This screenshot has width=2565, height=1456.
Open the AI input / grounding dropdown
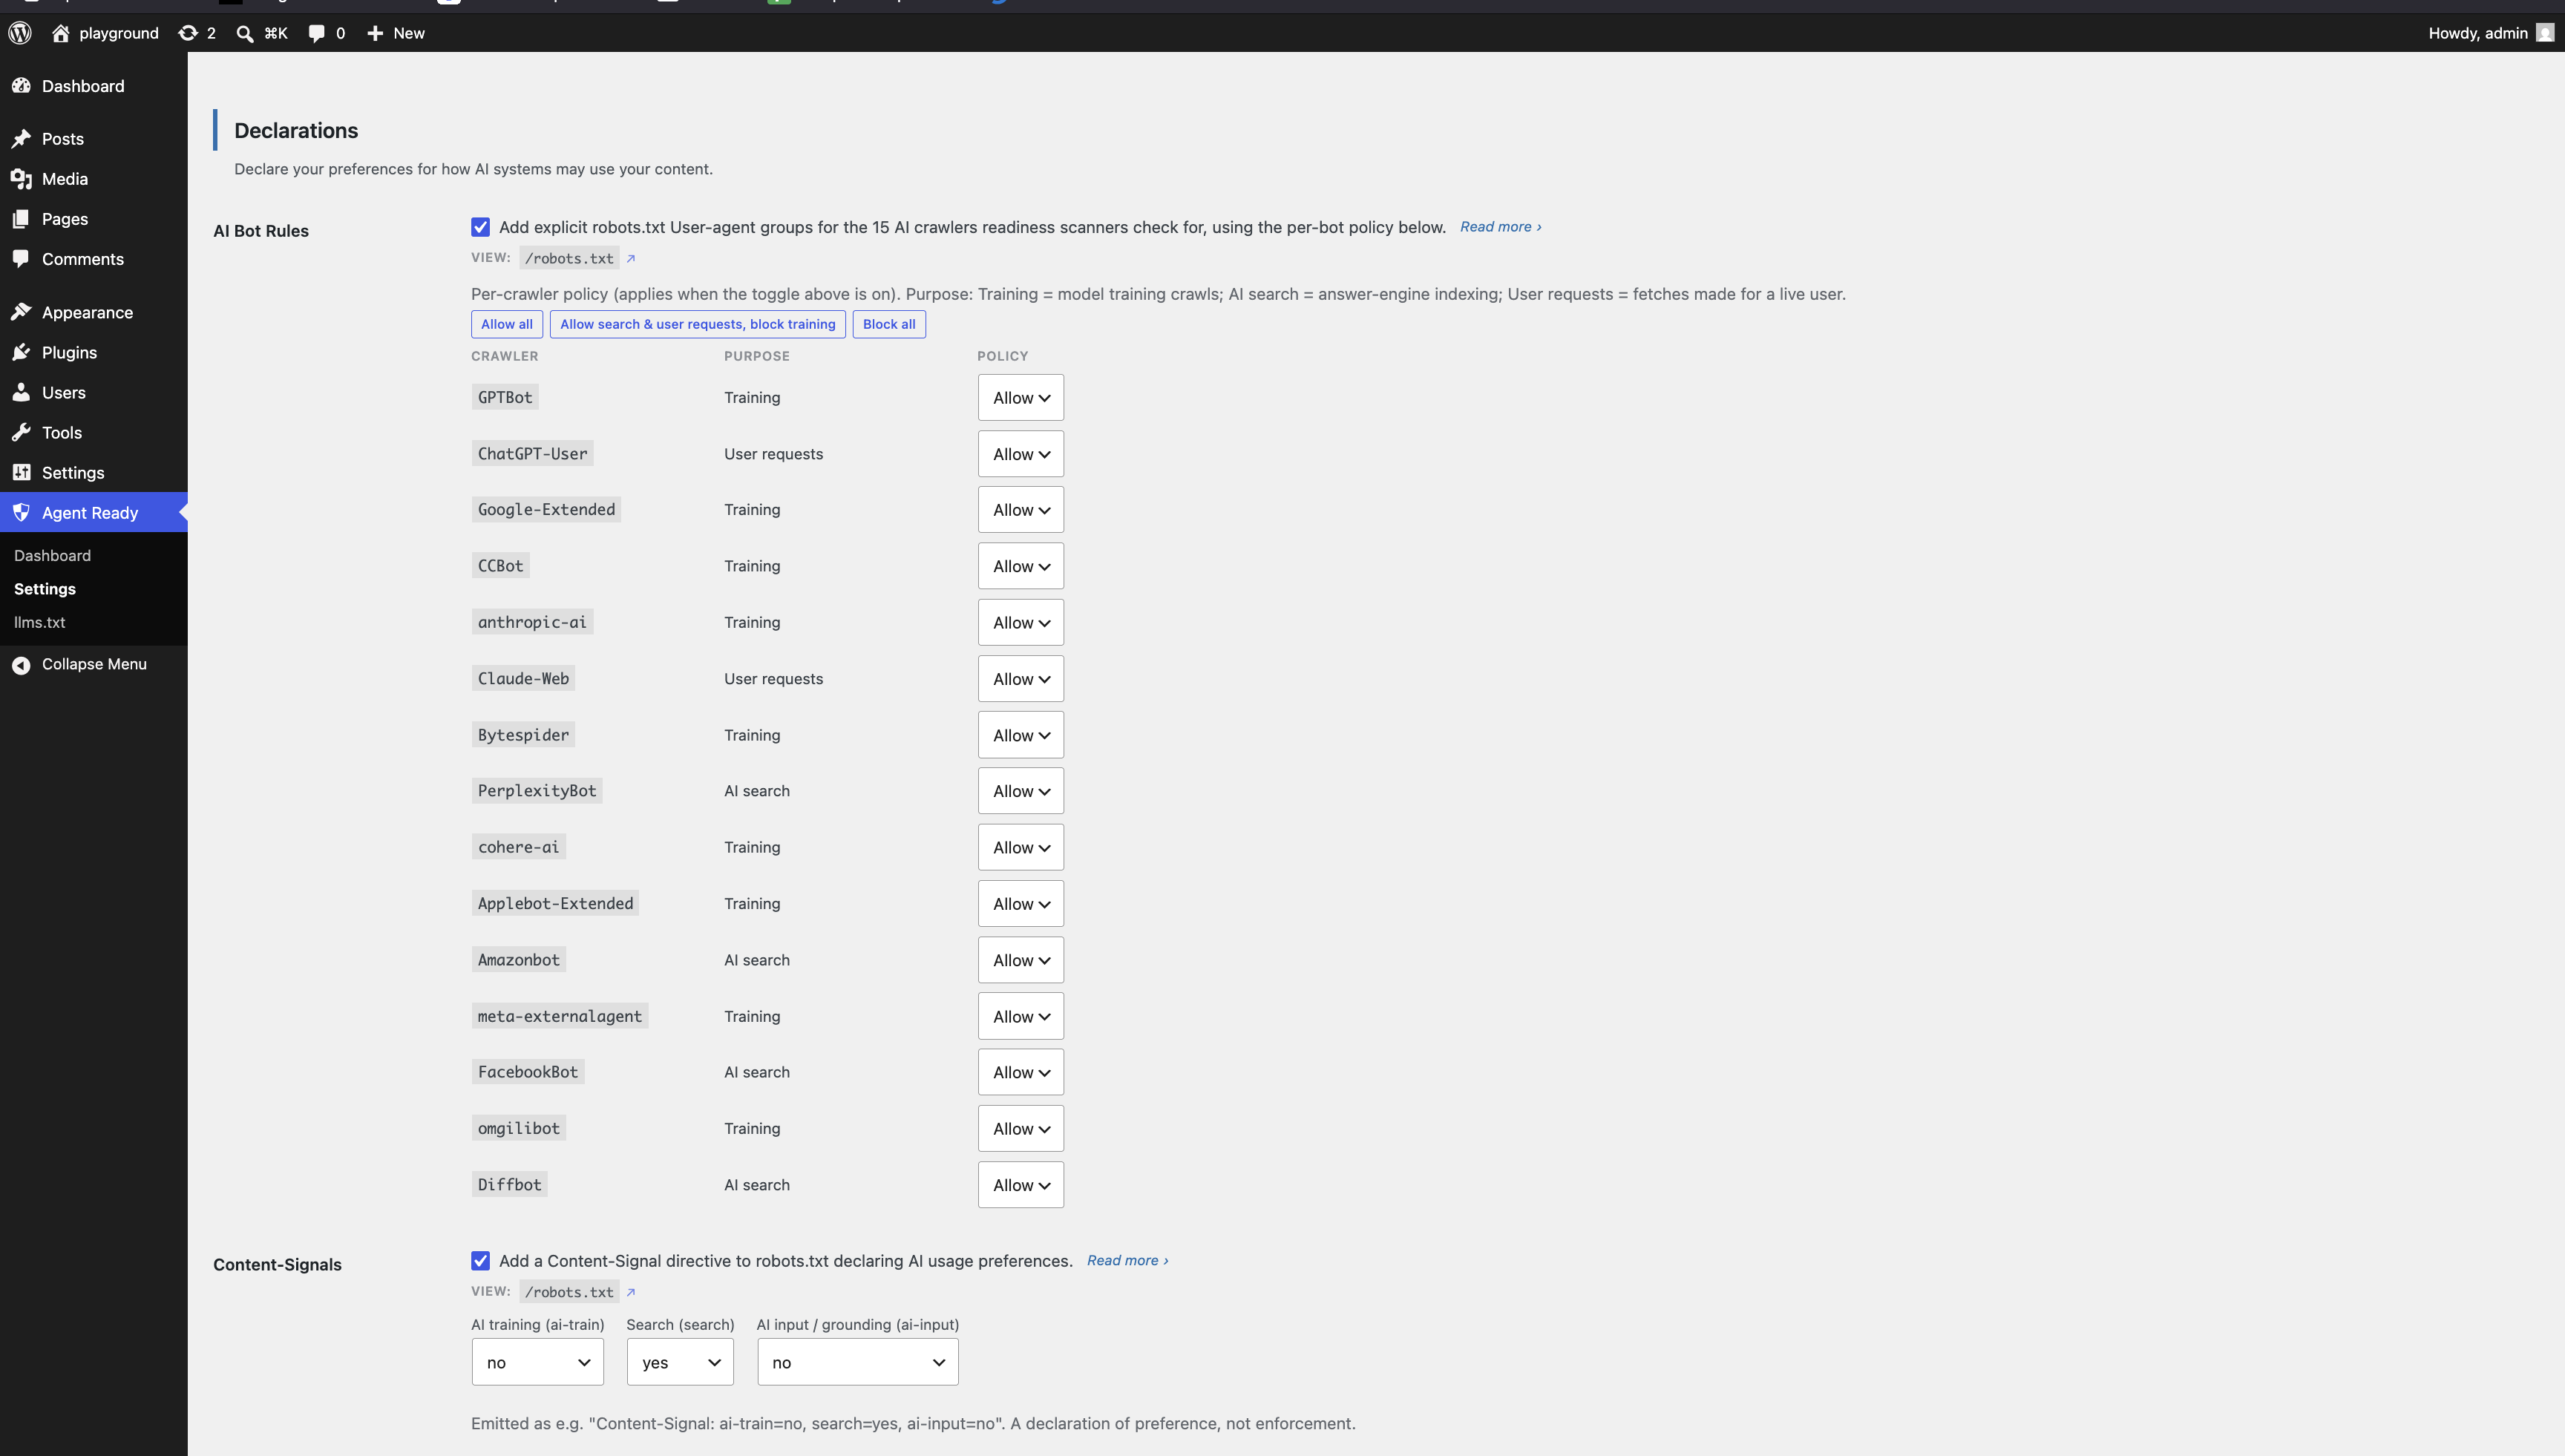click(x=858, y=1362)
